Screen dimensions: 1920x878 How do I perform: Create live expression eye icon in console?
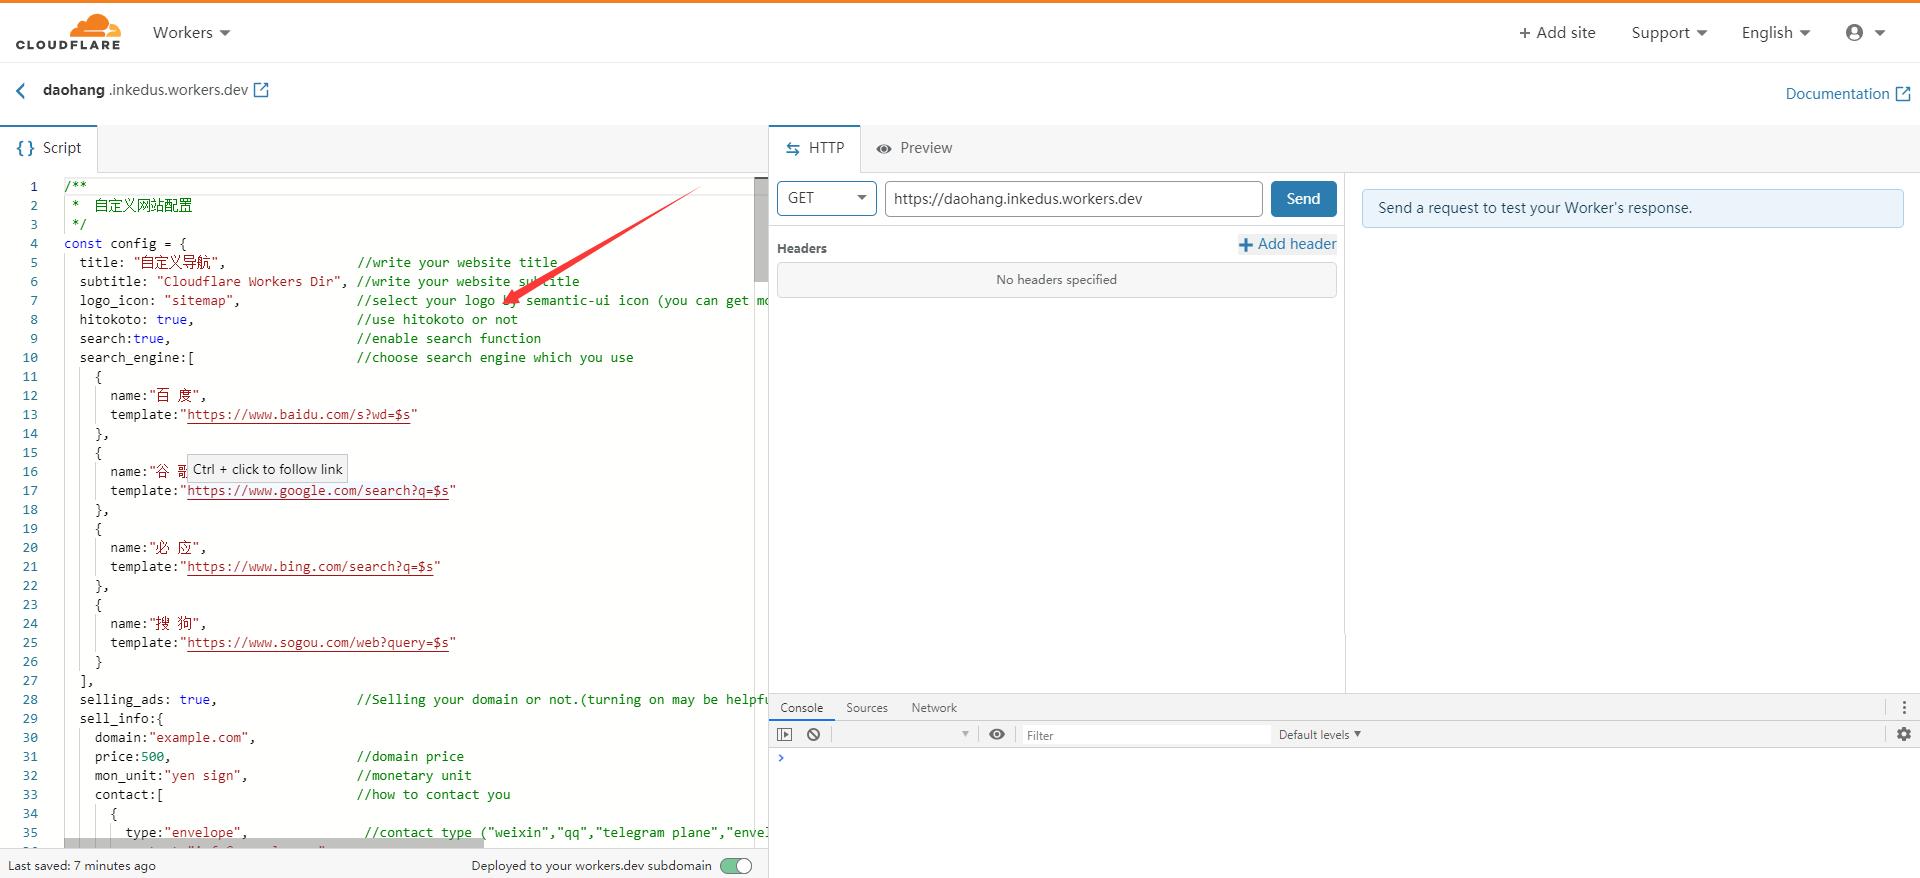997,734
